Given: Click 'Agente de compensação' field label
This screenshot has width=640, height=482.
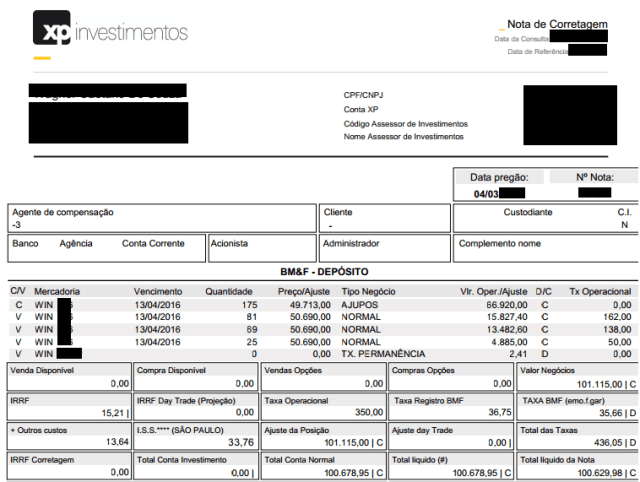Looking at the screenshot, I should pos(63,212).
